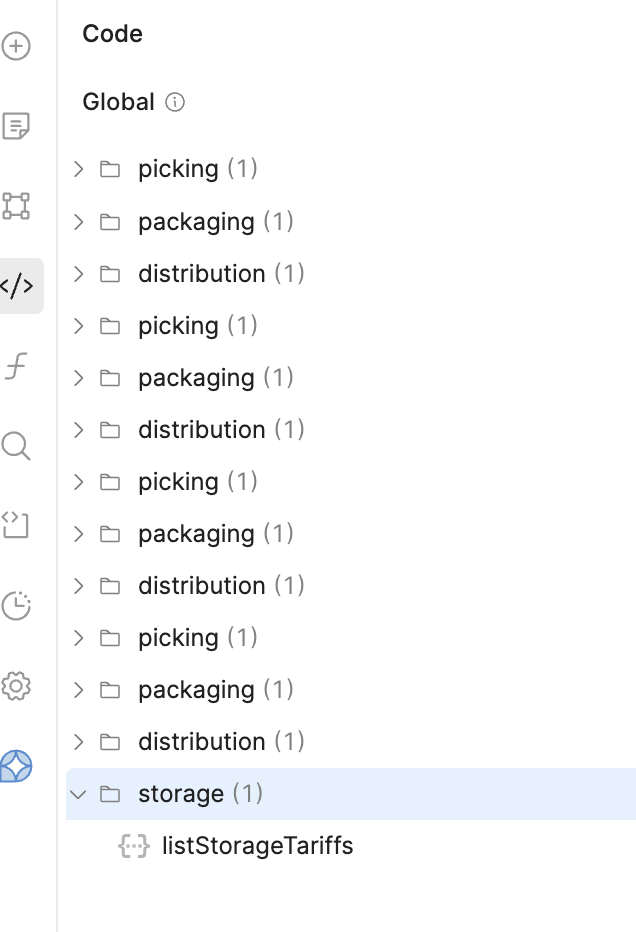Expand the first packaging folder chevron

pyautogui.click(x=79, y=221)
